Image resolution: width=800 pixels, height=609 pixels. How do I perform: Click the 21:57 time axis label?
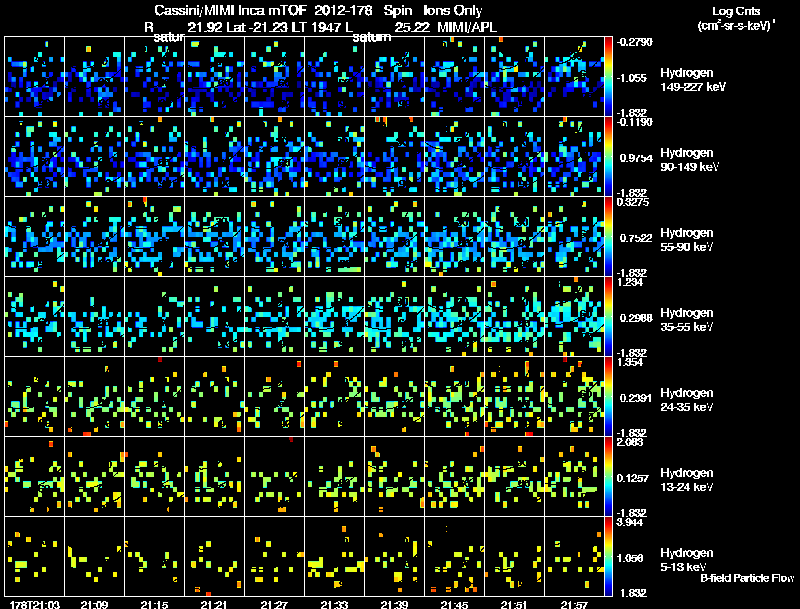pyautogui.click(x=574, y=604)
